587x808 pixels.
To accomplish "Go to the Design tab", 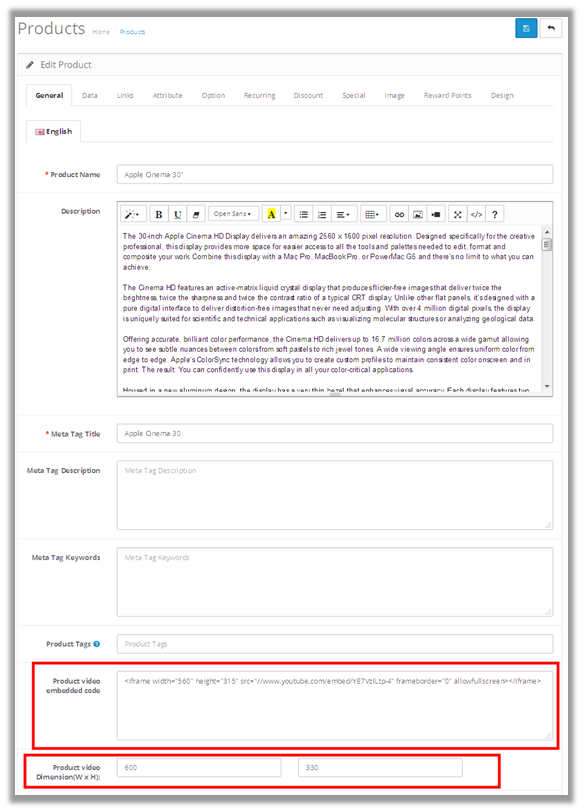I will coord(502,95).
